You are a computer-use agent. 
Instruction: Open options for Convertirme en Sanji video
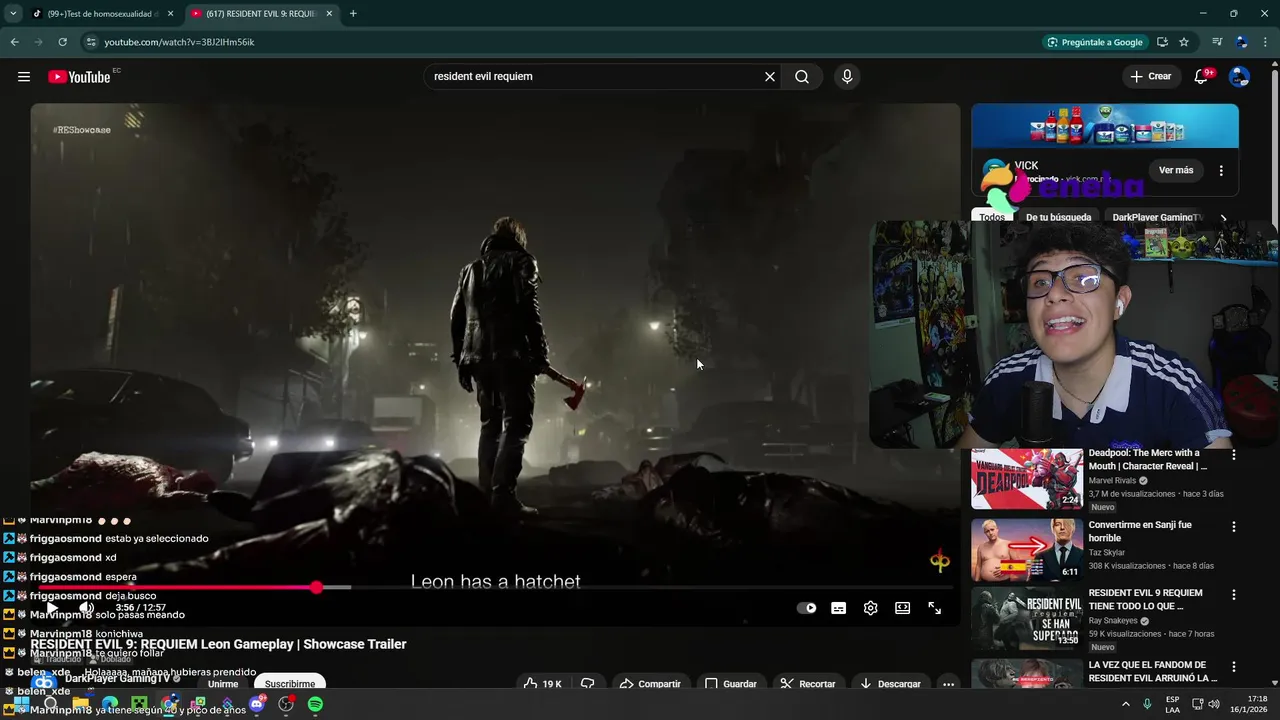point(1233,527)
